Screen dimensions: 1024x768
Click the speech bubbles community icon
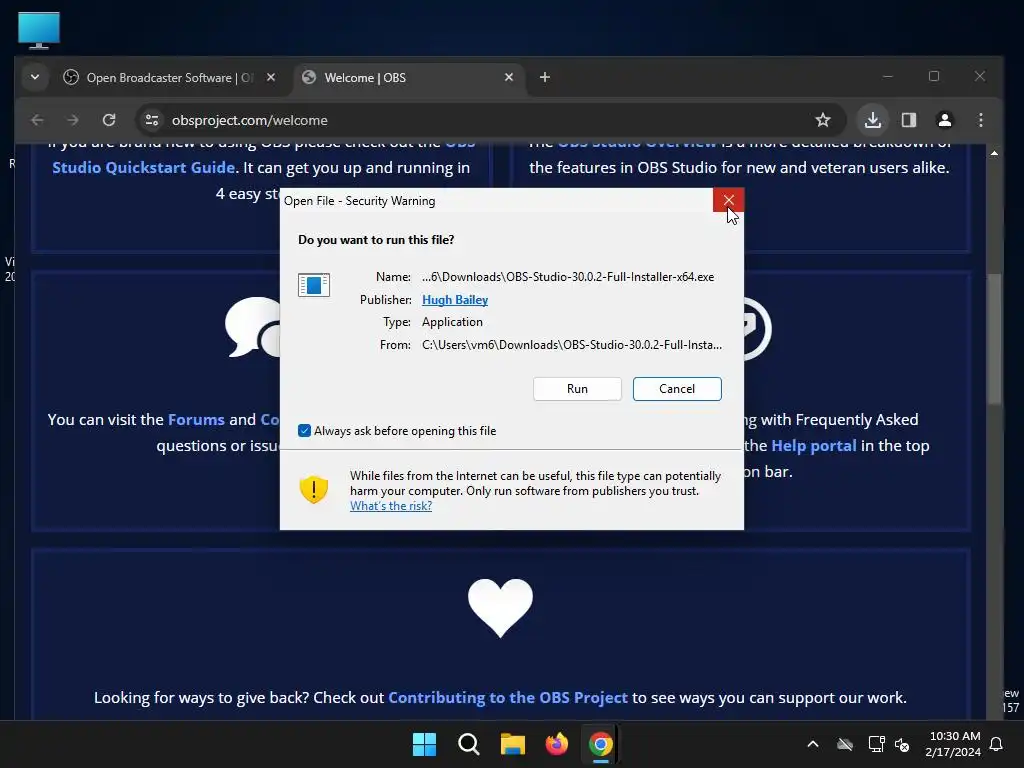[253, 327]
